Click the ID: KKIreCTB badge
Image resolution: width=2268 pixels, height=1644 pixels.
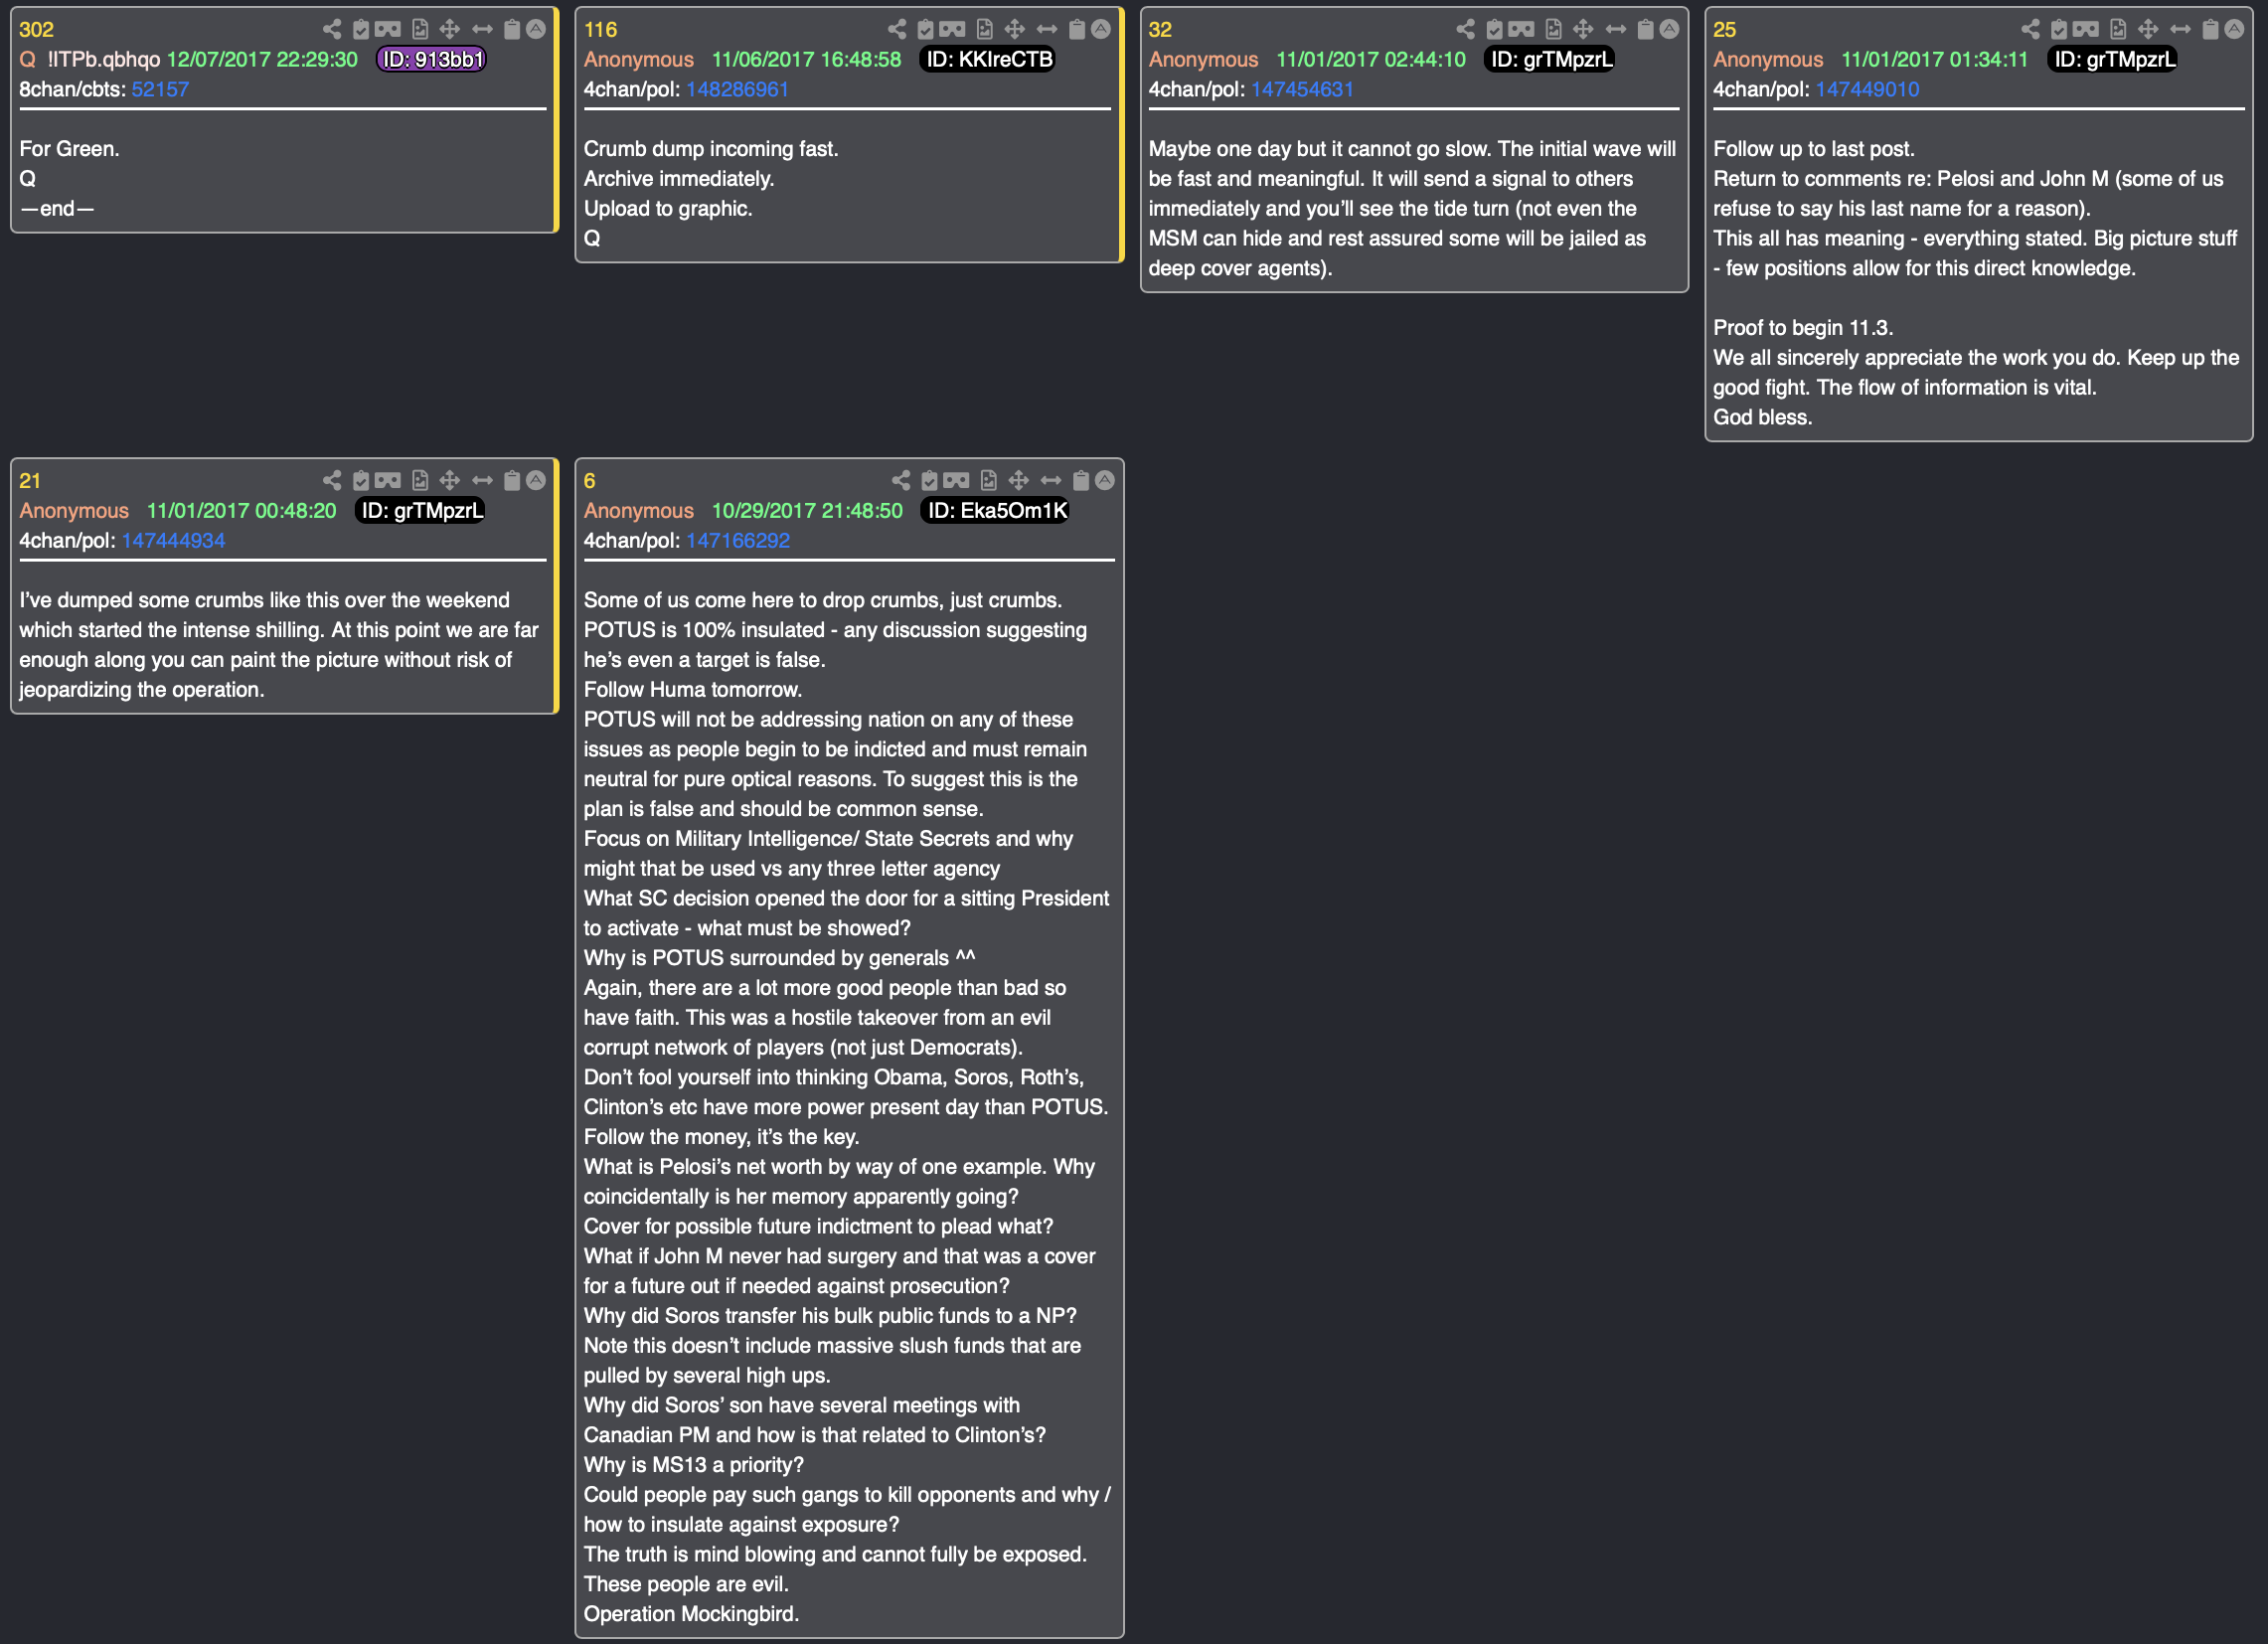pyautogui.click(x=988, y=59)
